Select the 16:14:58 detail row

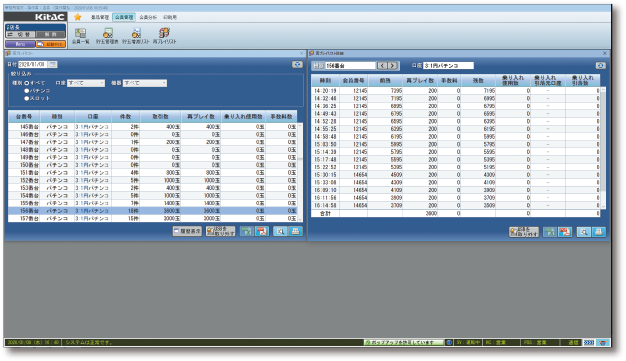click(456, 205)
